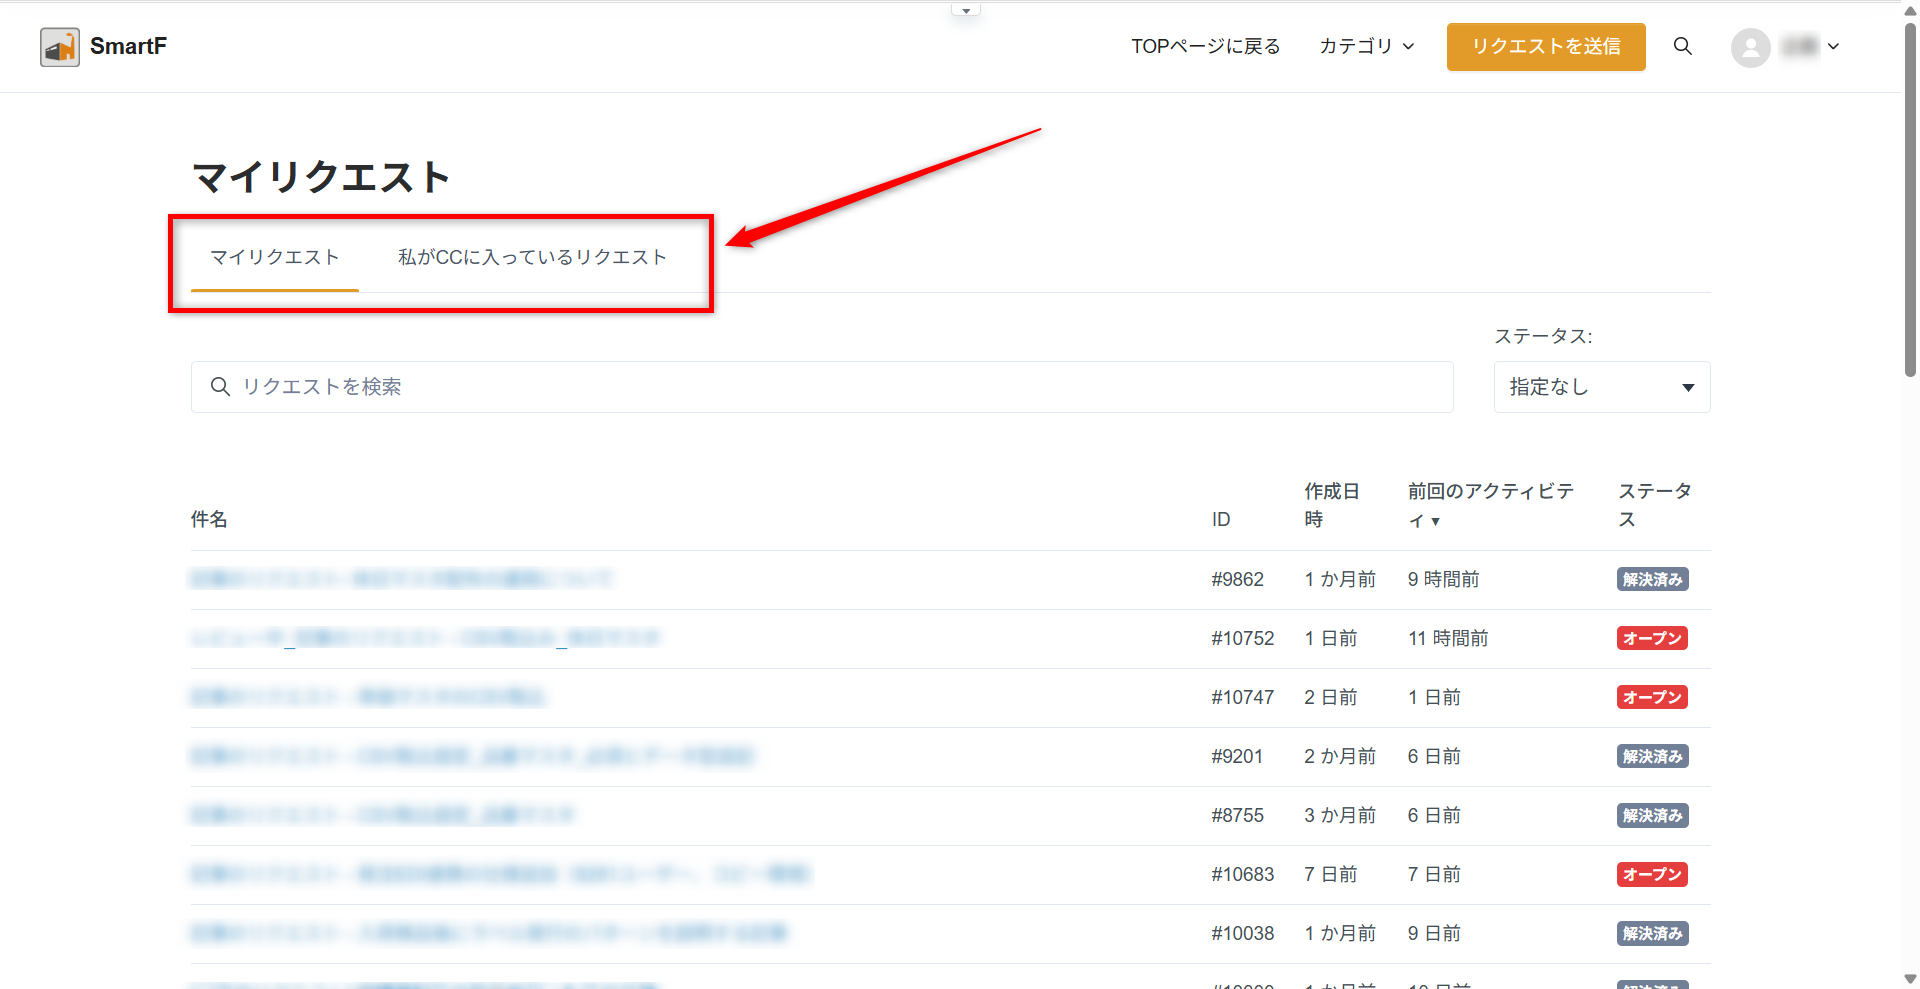Click the page vertical scrollbar thumb
Screen dimensions: 1920x989
coord(1910,200)
